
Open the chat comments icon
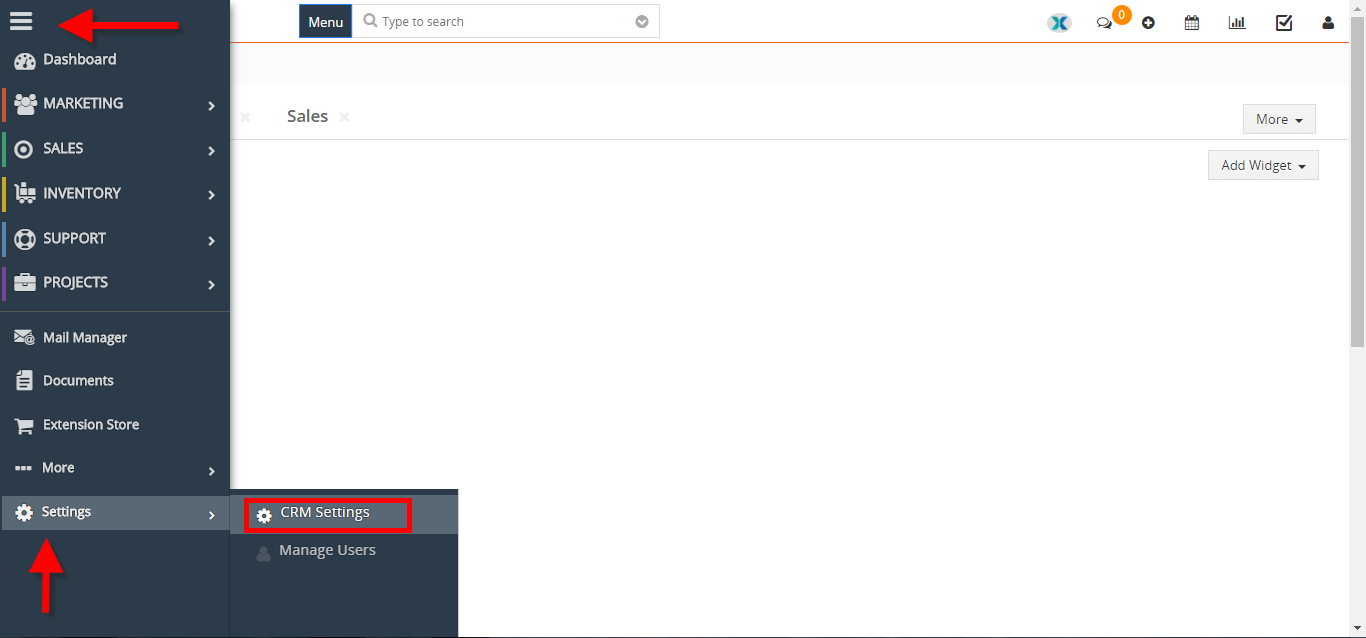[x=1104, y=23]
